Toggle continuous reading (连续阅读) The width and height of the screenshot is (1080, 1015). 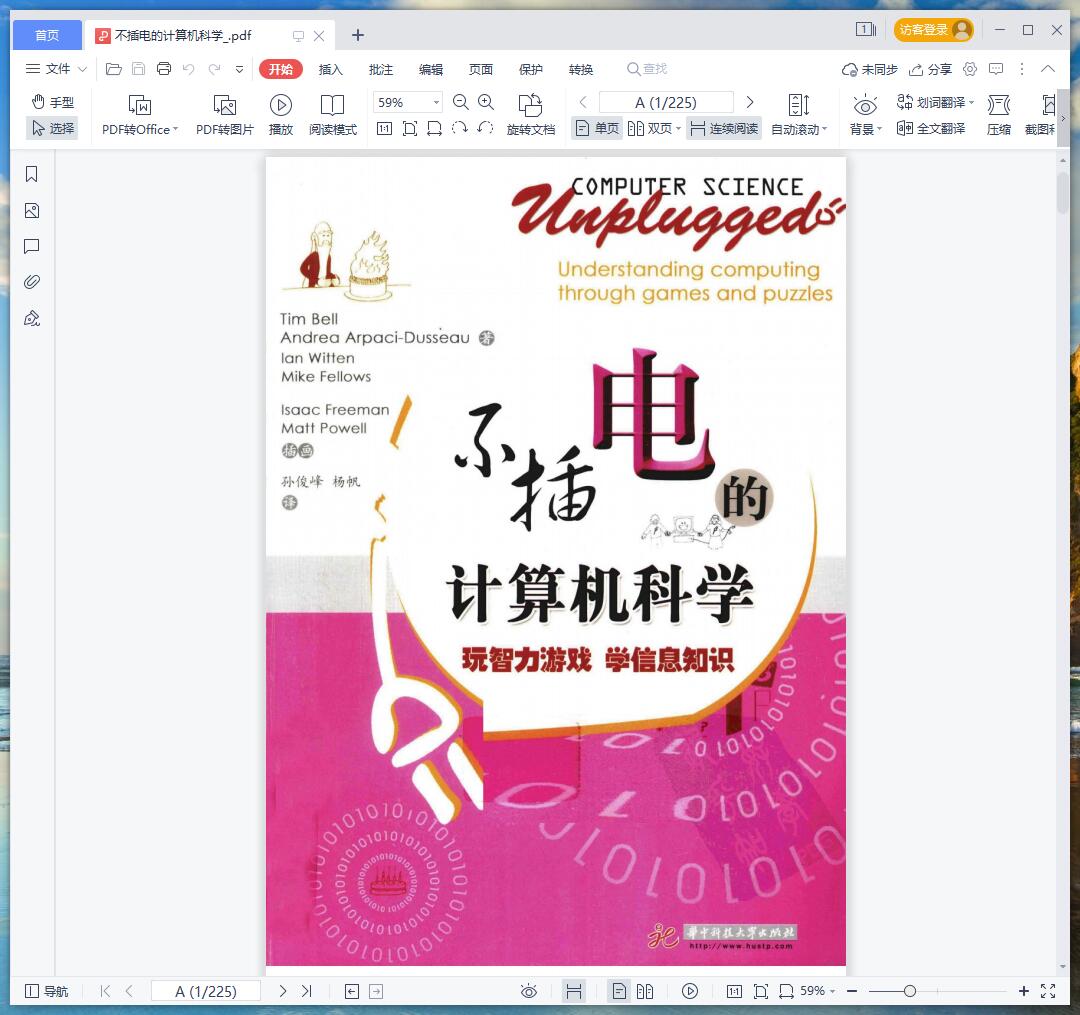724,129
